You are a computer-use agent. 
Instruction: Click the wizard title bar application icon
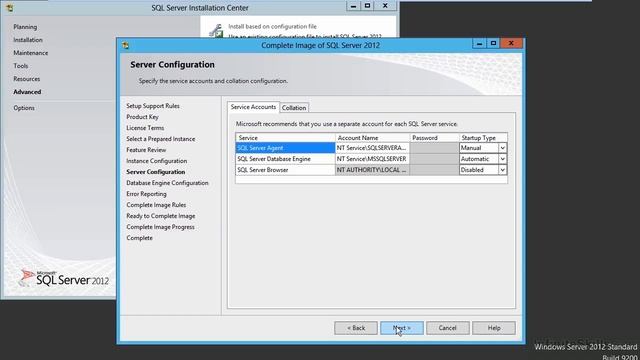tap(125, 45)
